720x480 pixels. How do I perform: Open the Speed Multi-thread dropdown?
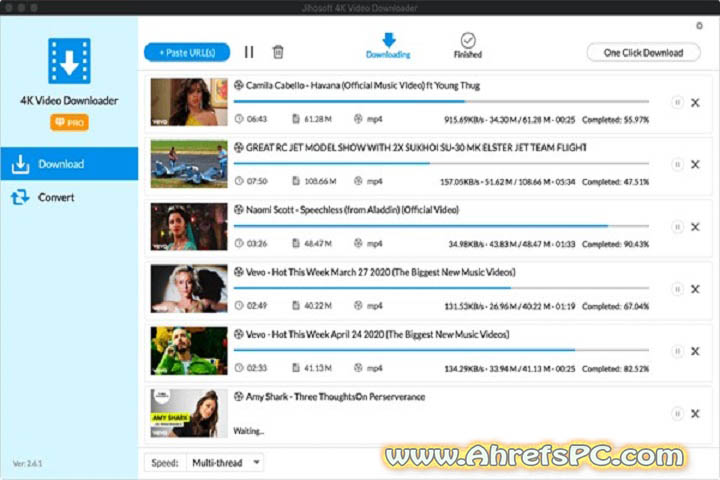click(225, 463)
